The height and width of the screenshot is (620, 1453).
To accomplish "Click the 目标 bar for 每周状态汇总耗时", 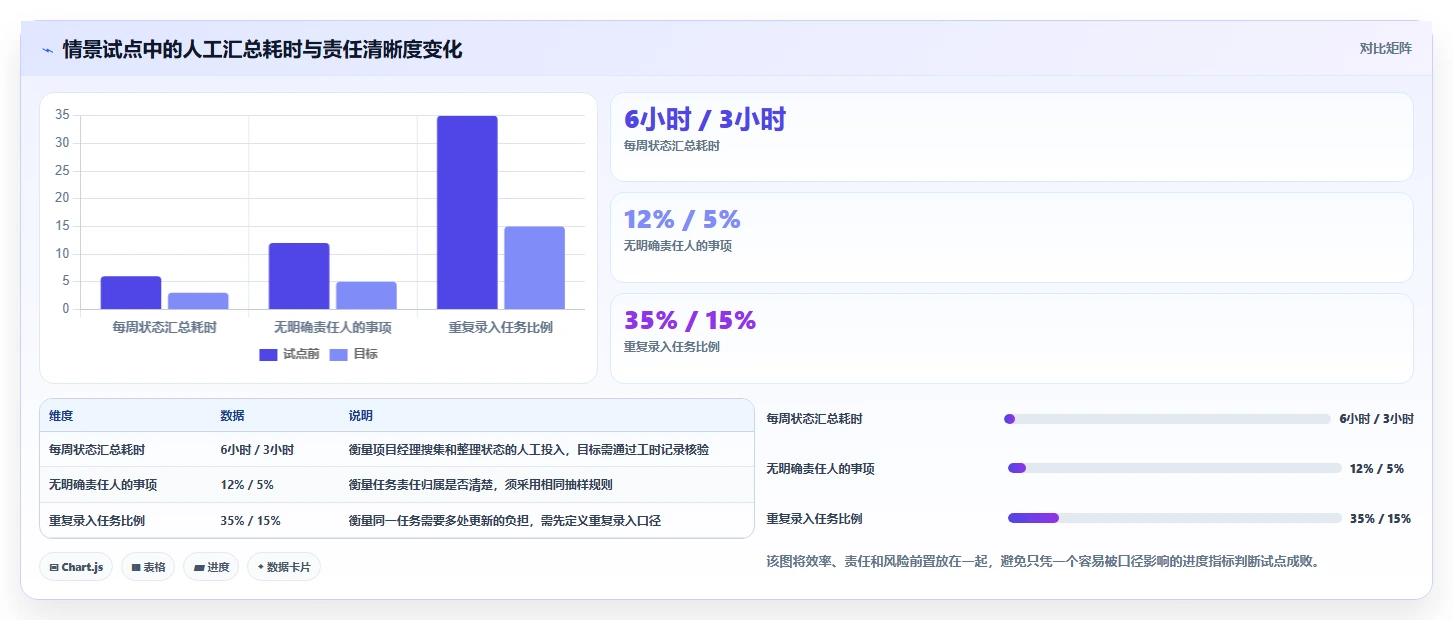I will (x=198, y=301).
